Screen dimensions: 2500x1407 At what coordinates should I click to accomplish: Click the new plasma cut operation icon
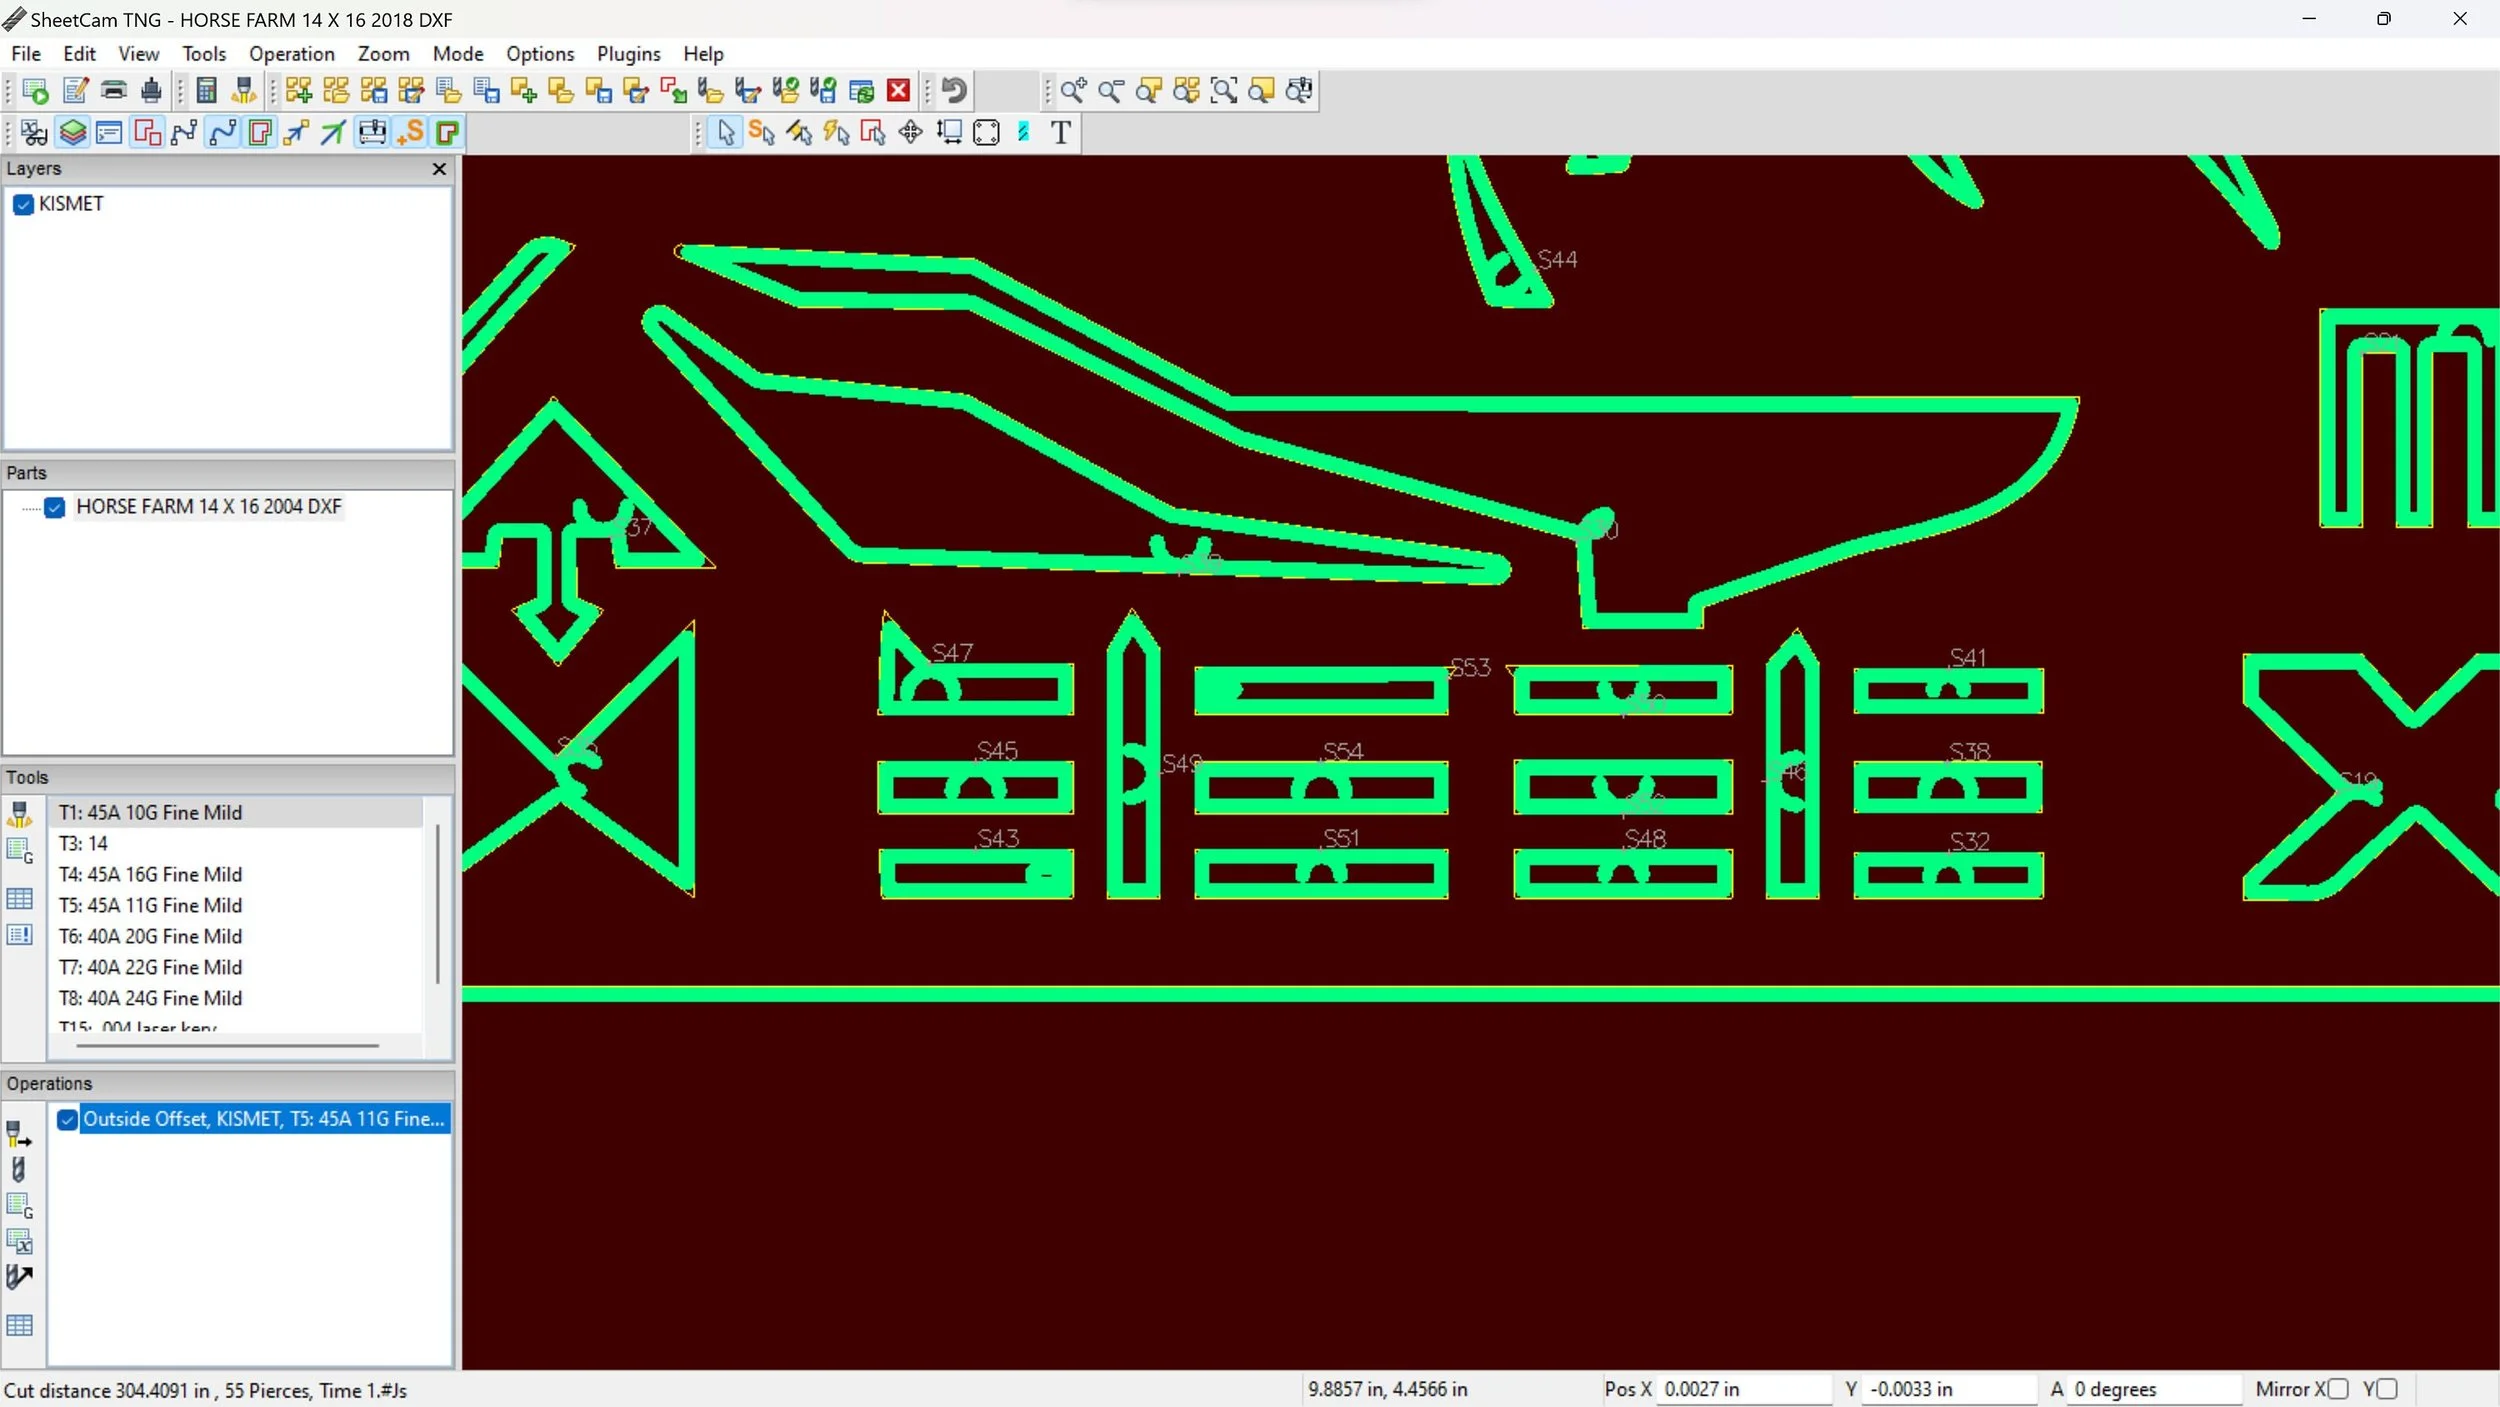[x=19, y=1134]
